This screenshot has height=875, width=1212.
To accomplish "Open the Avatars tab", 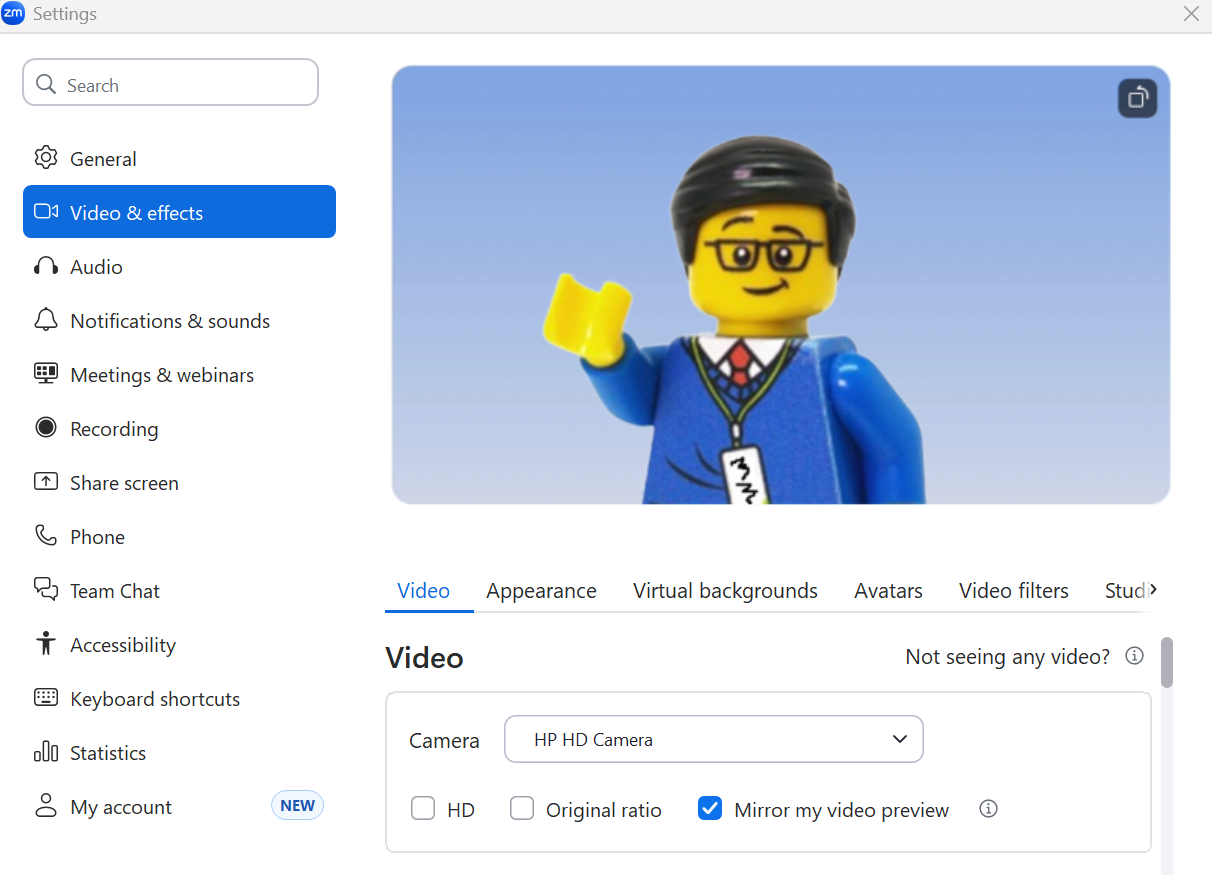I will 888,591.
